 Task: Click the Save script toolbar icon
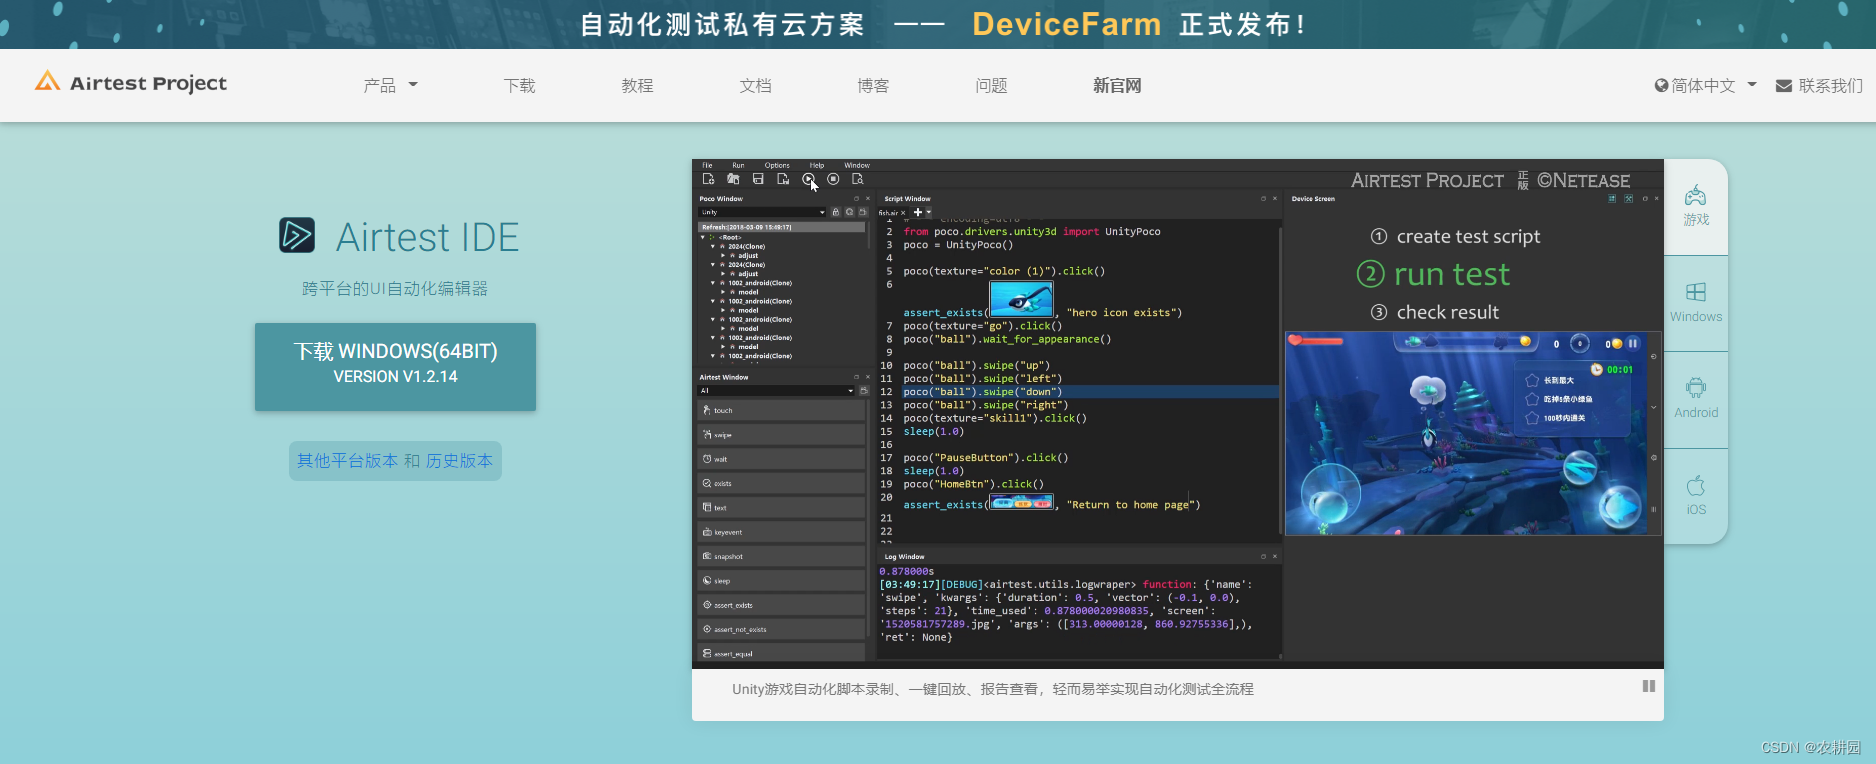758,179
